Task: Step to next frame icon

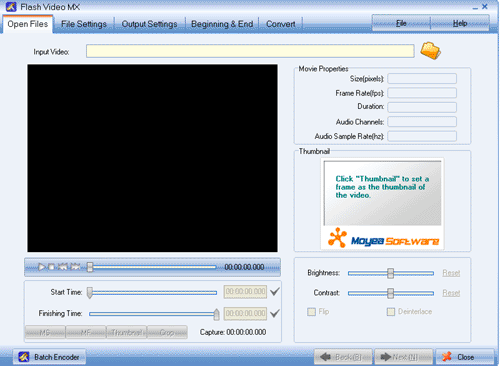Action: [75, 267]
